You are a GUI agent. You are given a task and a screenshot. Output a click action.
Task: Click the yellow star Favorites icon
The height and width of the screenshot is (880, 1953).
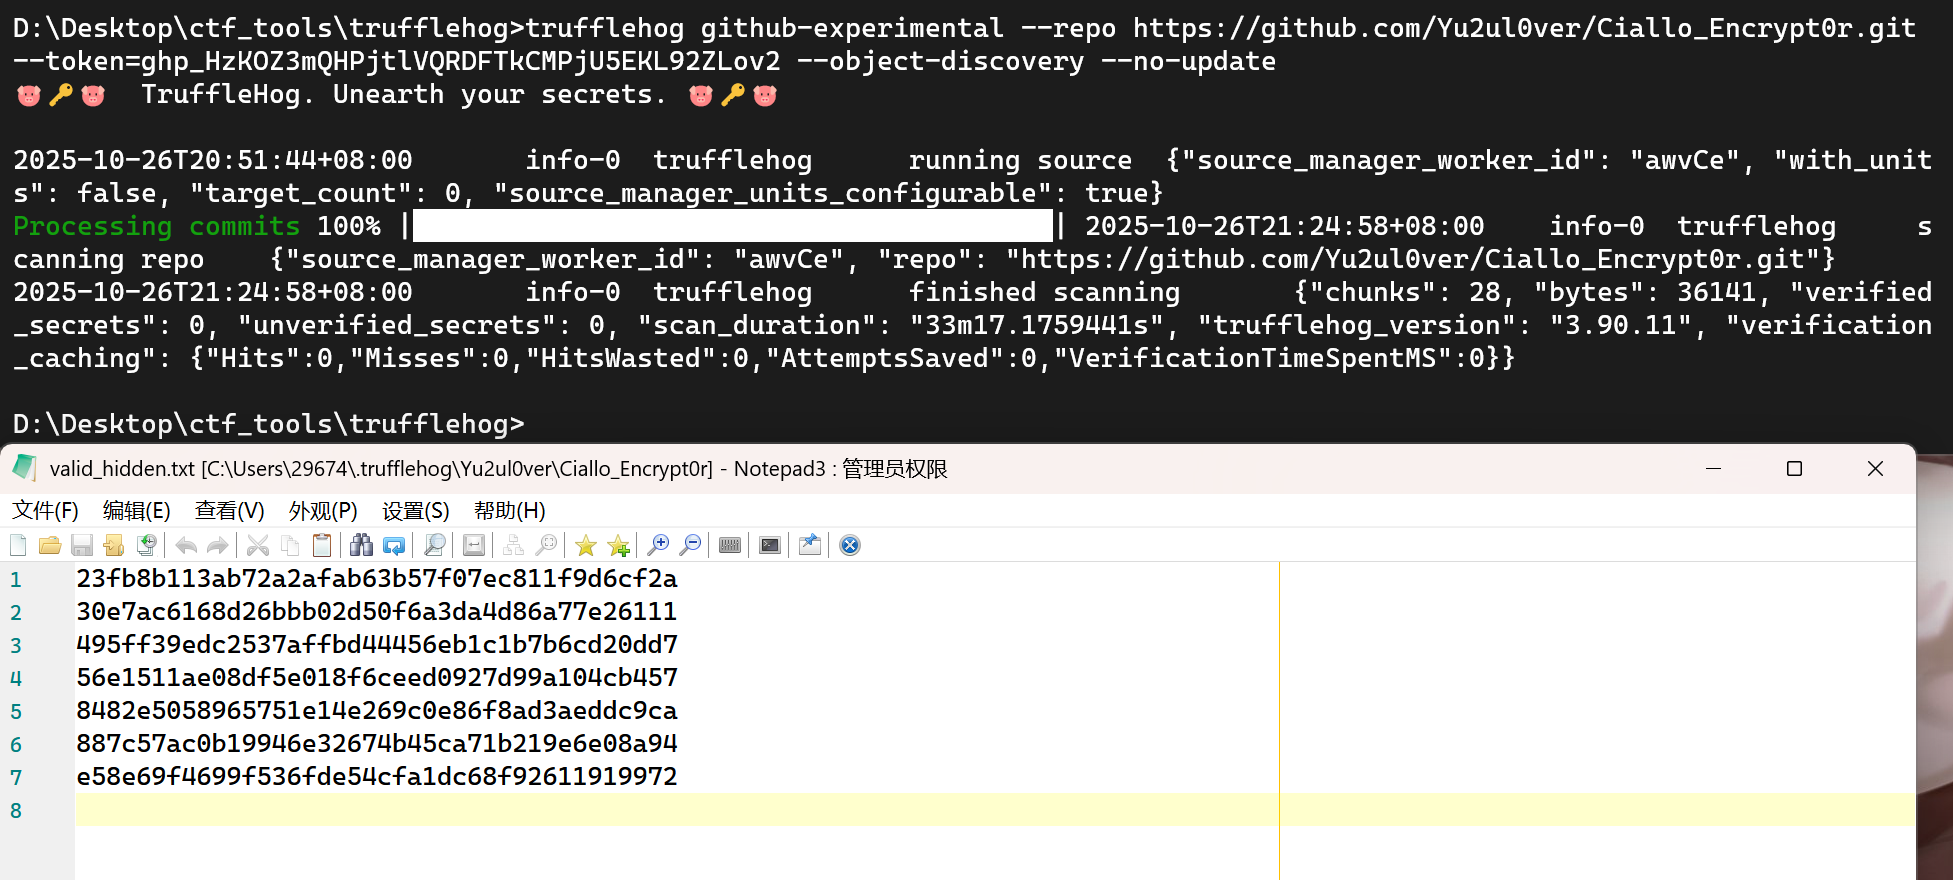586,545
